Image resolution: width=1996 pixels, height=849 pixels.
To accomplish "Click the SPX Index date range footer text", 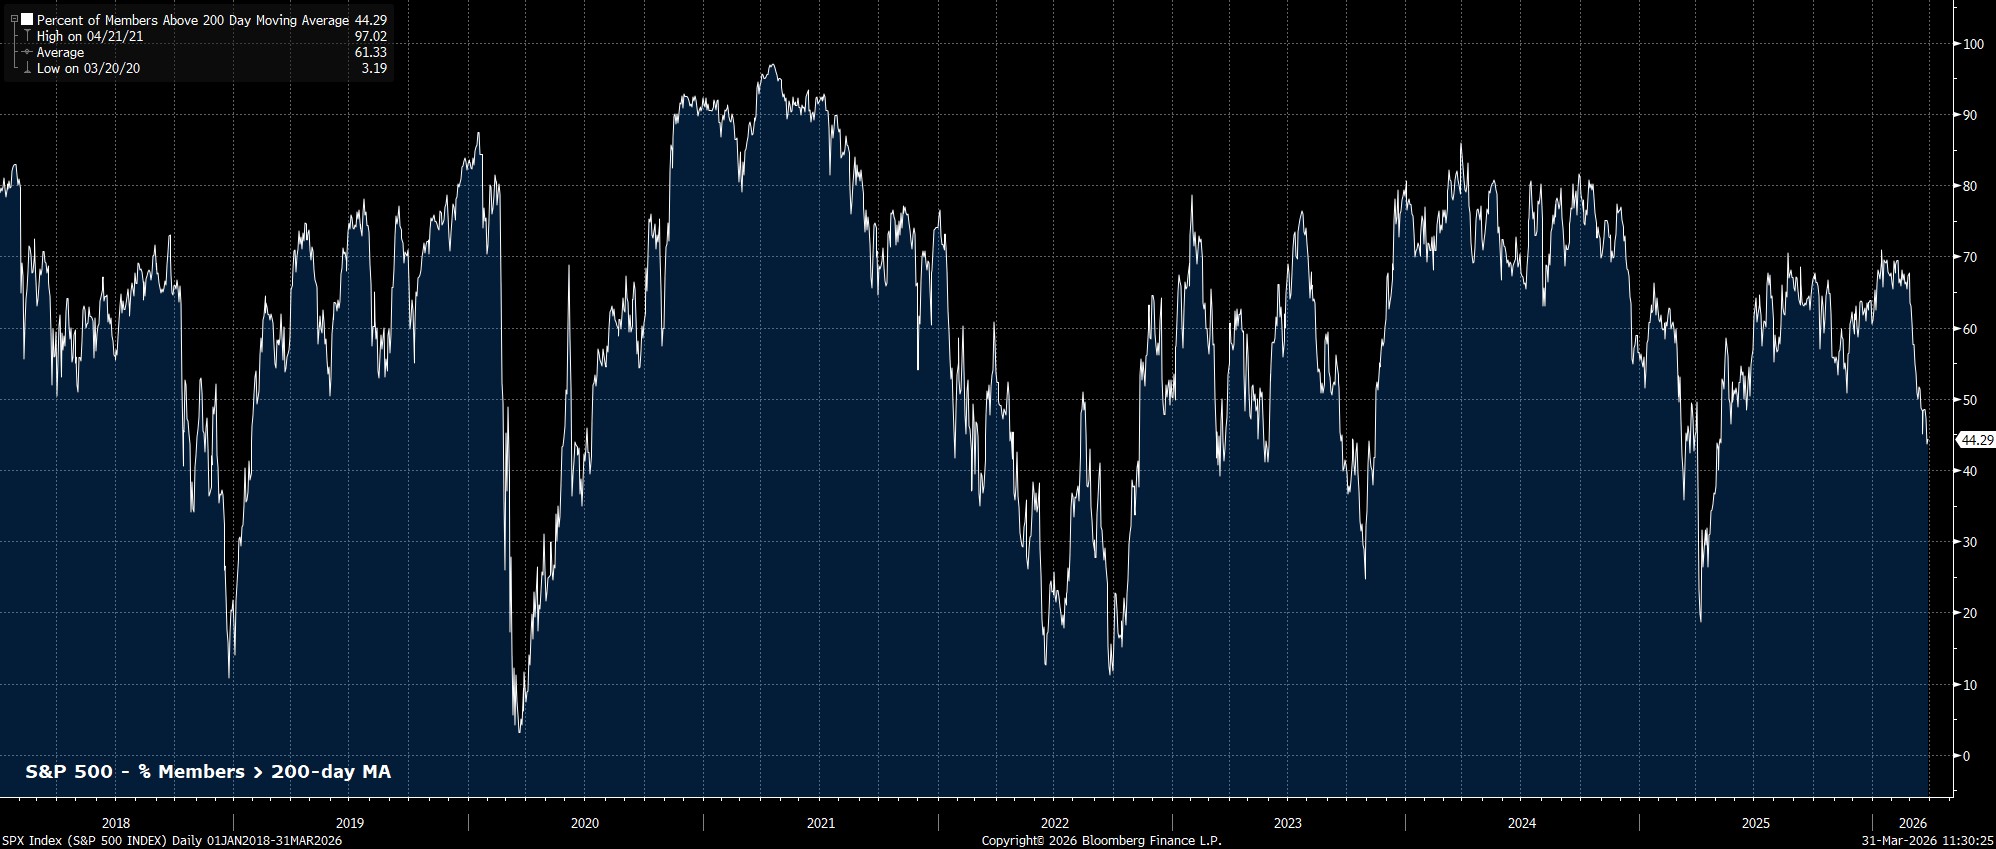I will click(x=172, y=841).
